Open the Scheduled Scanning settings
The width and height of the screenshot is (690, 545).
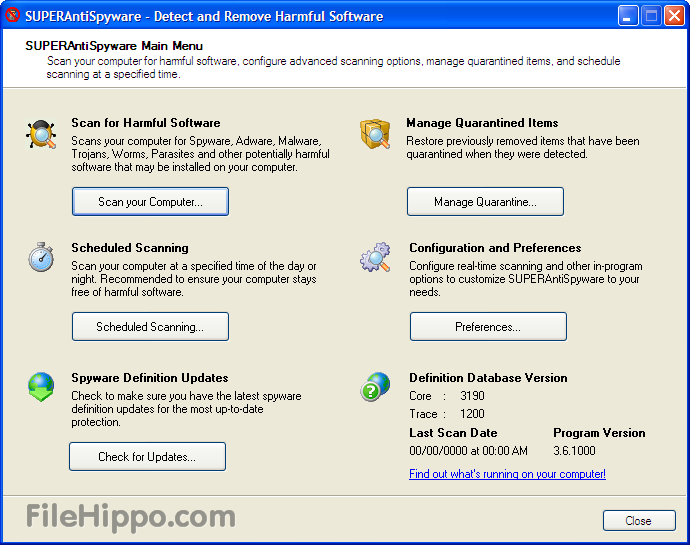(x=150, y=327)
